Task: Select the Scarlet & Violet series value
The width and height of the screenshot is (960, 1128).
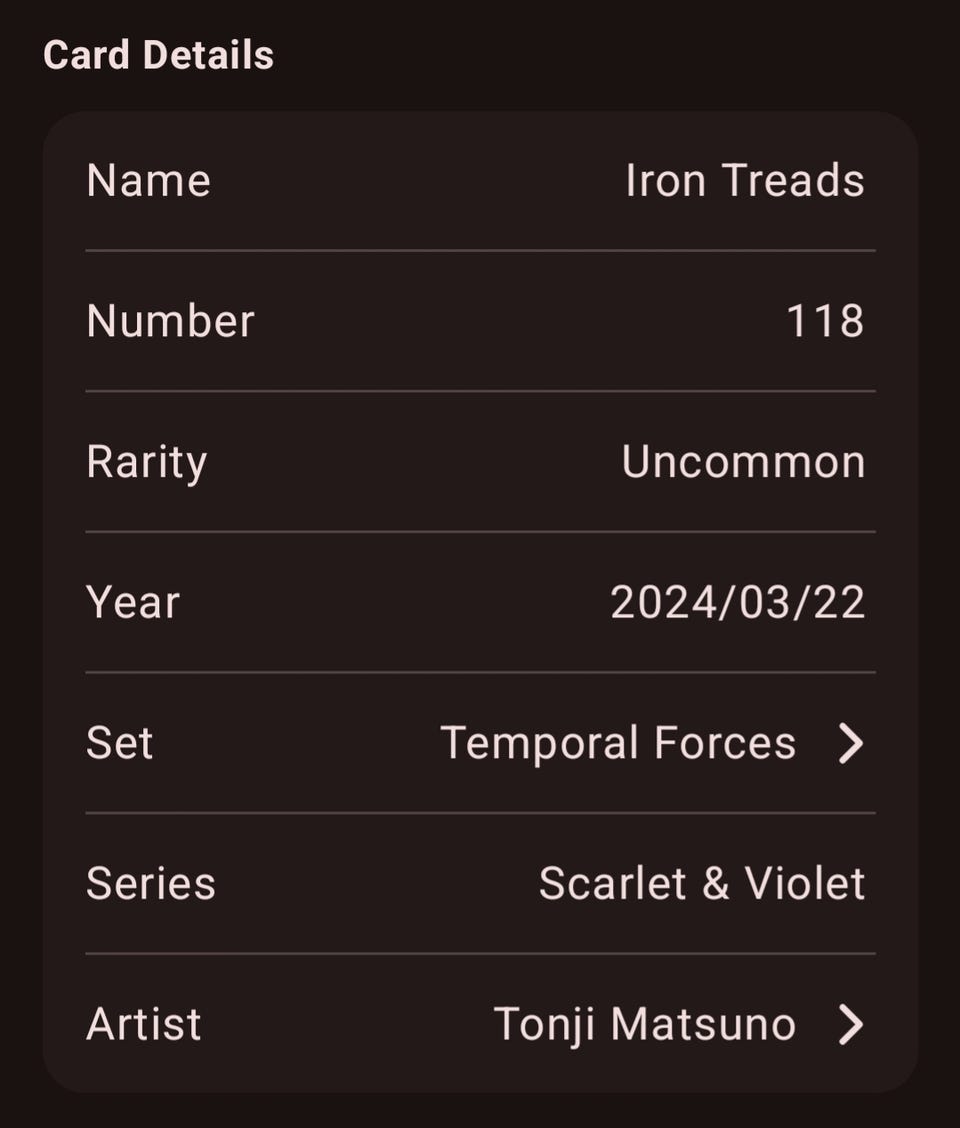Action: 701,884
